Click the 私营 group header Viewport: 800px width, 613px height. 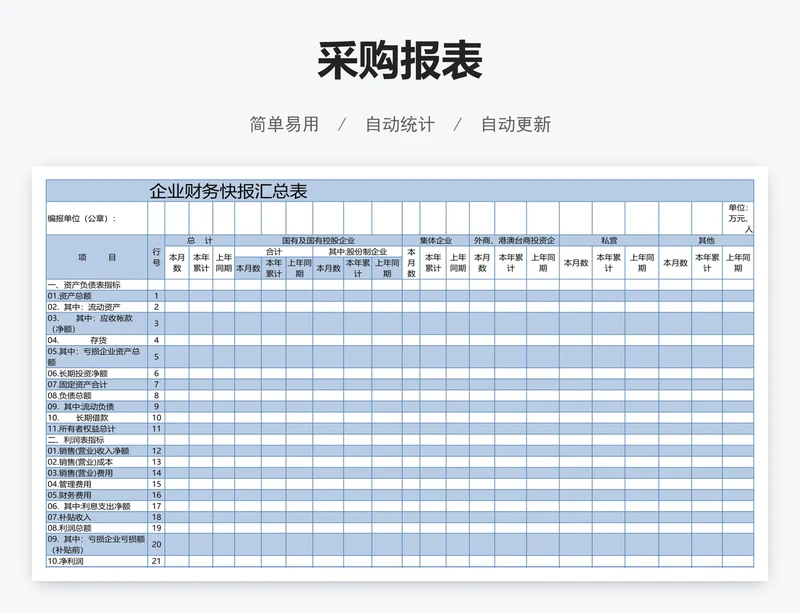pyautogui.click(x=609, y=240)
